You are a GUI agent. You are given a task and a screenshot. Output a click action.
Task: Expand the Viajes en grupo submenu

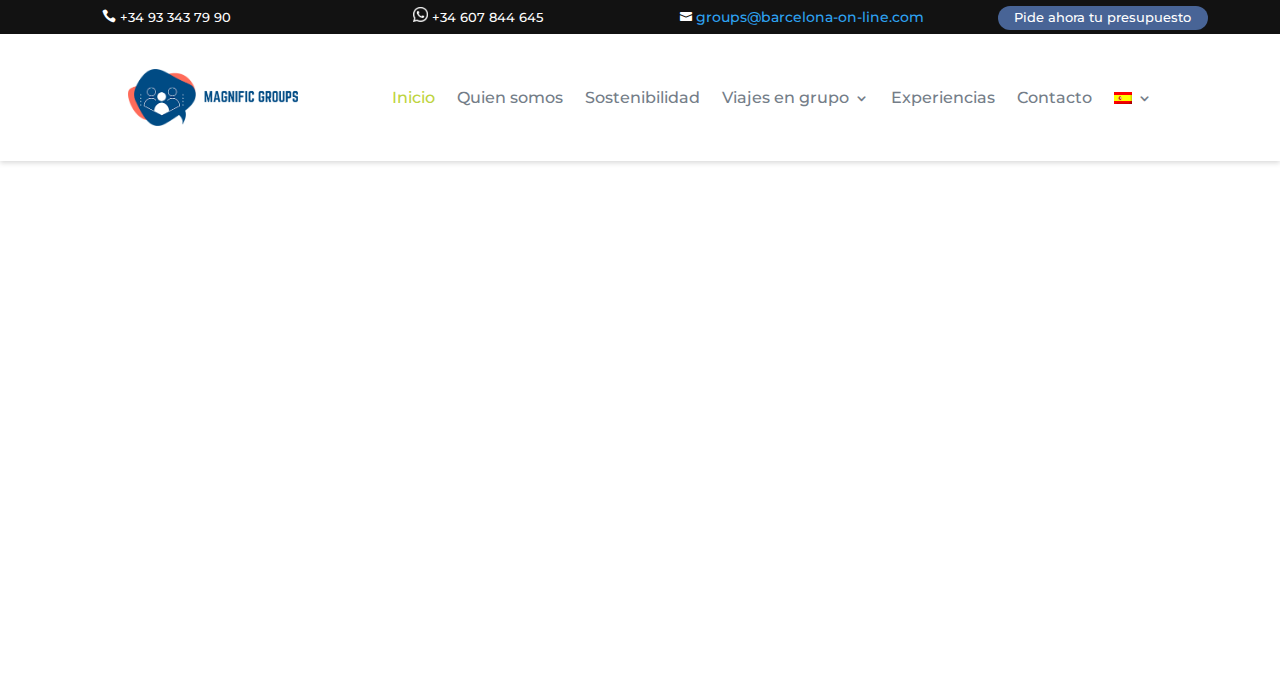(x=861, y=99)
